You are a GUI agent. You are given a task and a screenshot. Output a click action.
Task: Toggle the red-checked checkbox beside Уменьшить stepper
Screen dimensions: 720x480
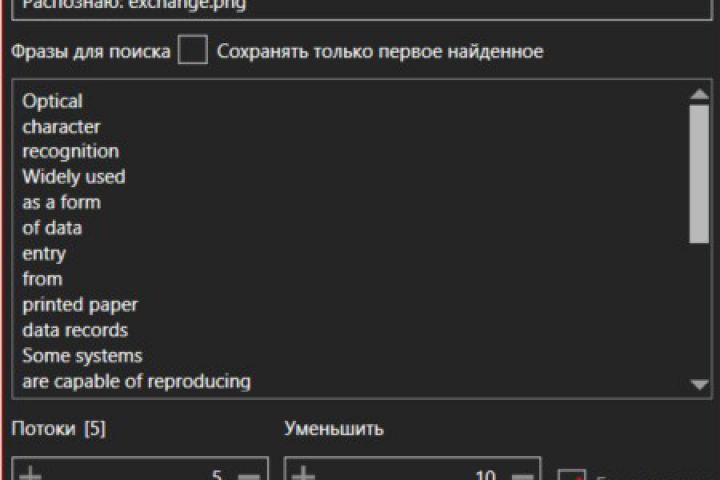pos(572,476)
